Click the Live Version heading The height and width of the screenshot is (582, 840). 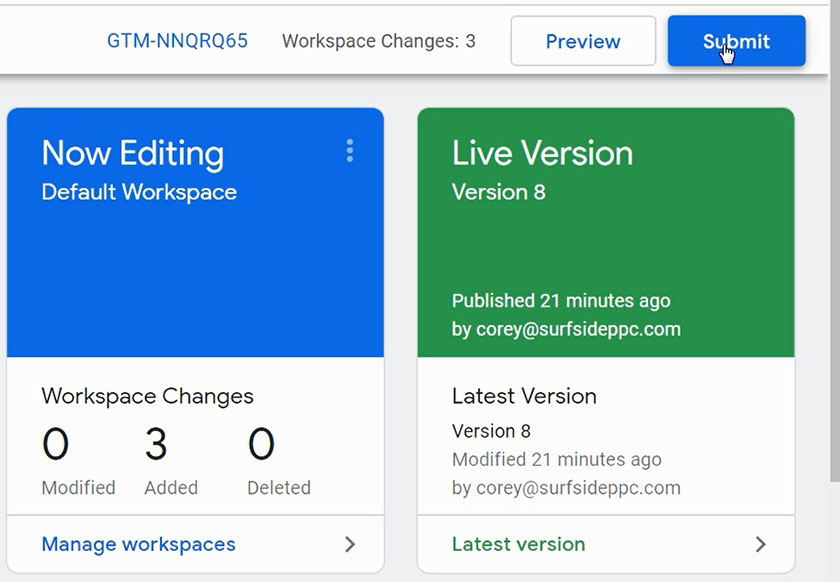pyautogui.click(x=542, y=154)
